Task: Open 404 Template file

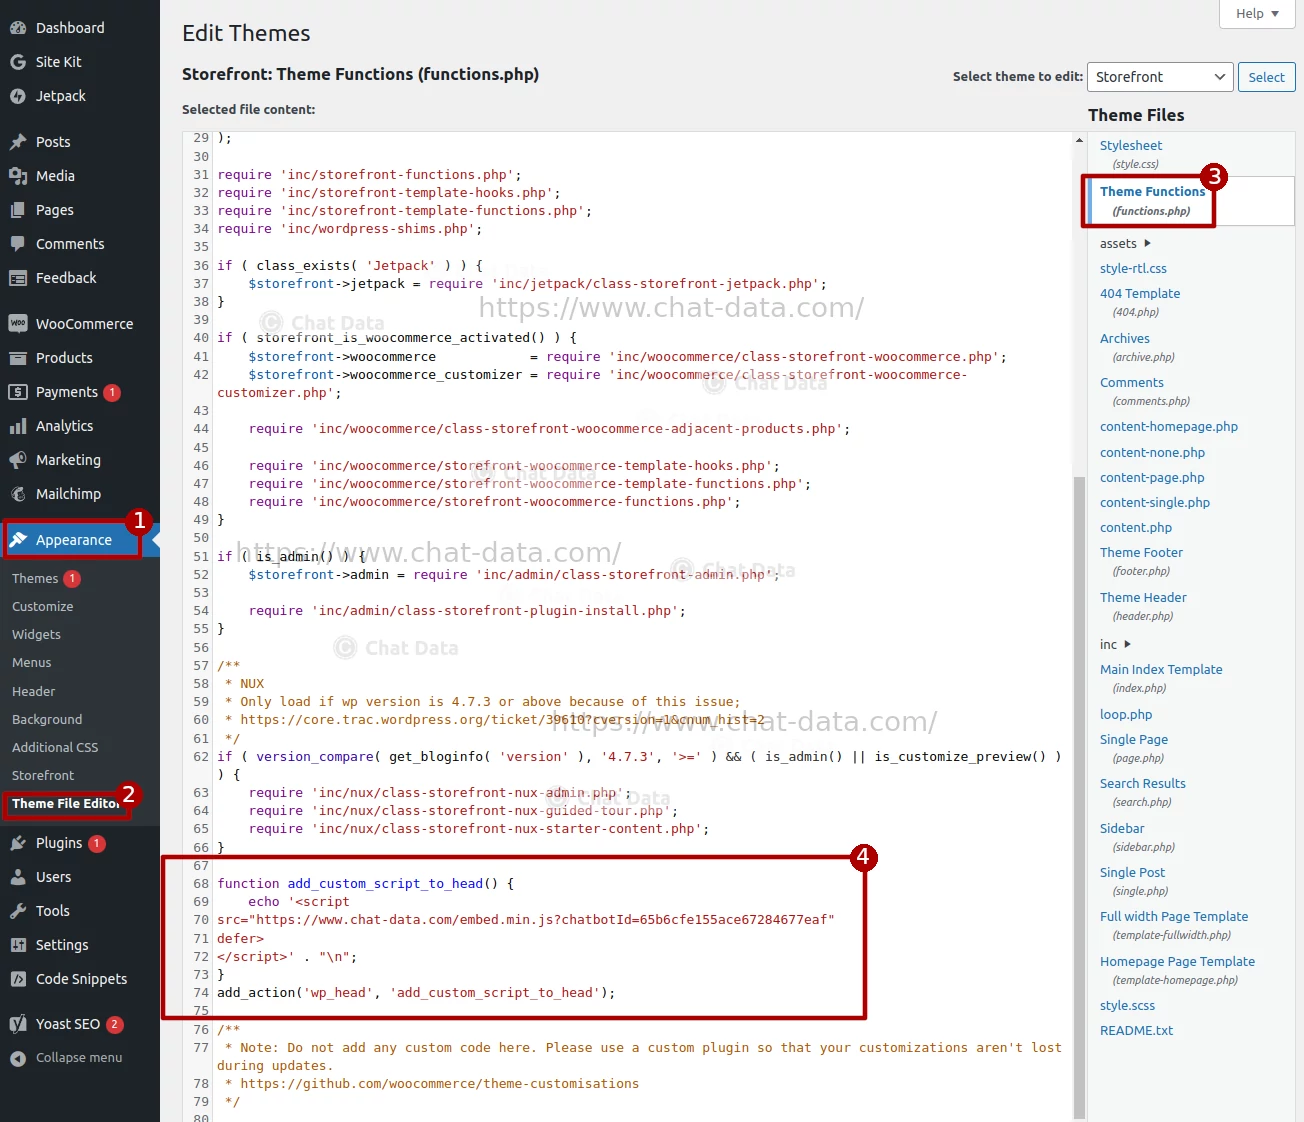Action: click(1140, 302)
